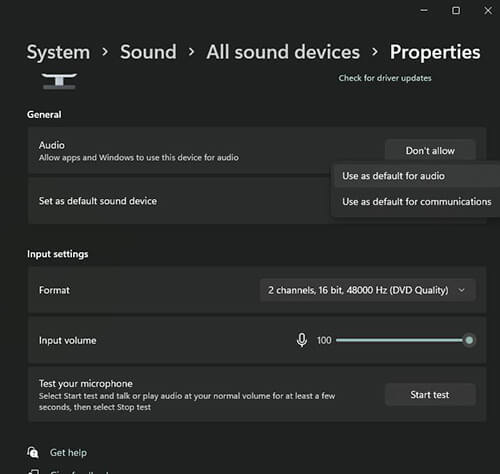Click the input volume value 100
The height and width of the screenshot is (474, 500).
pyautogui.click(x=324, y=340)
